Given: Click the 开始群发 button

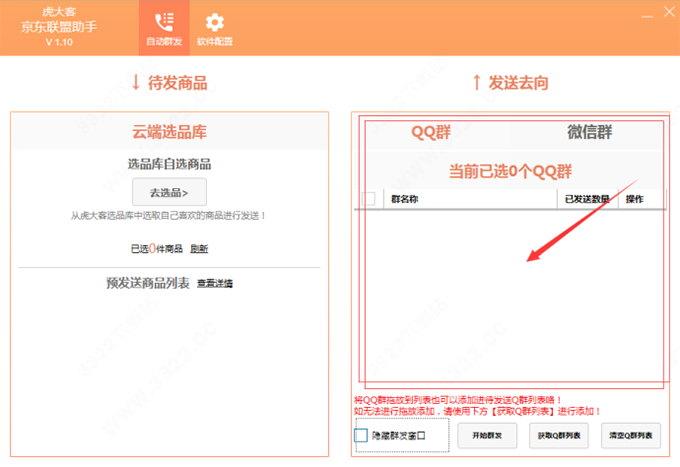Looking at the screenshot, I should [487, 435].
